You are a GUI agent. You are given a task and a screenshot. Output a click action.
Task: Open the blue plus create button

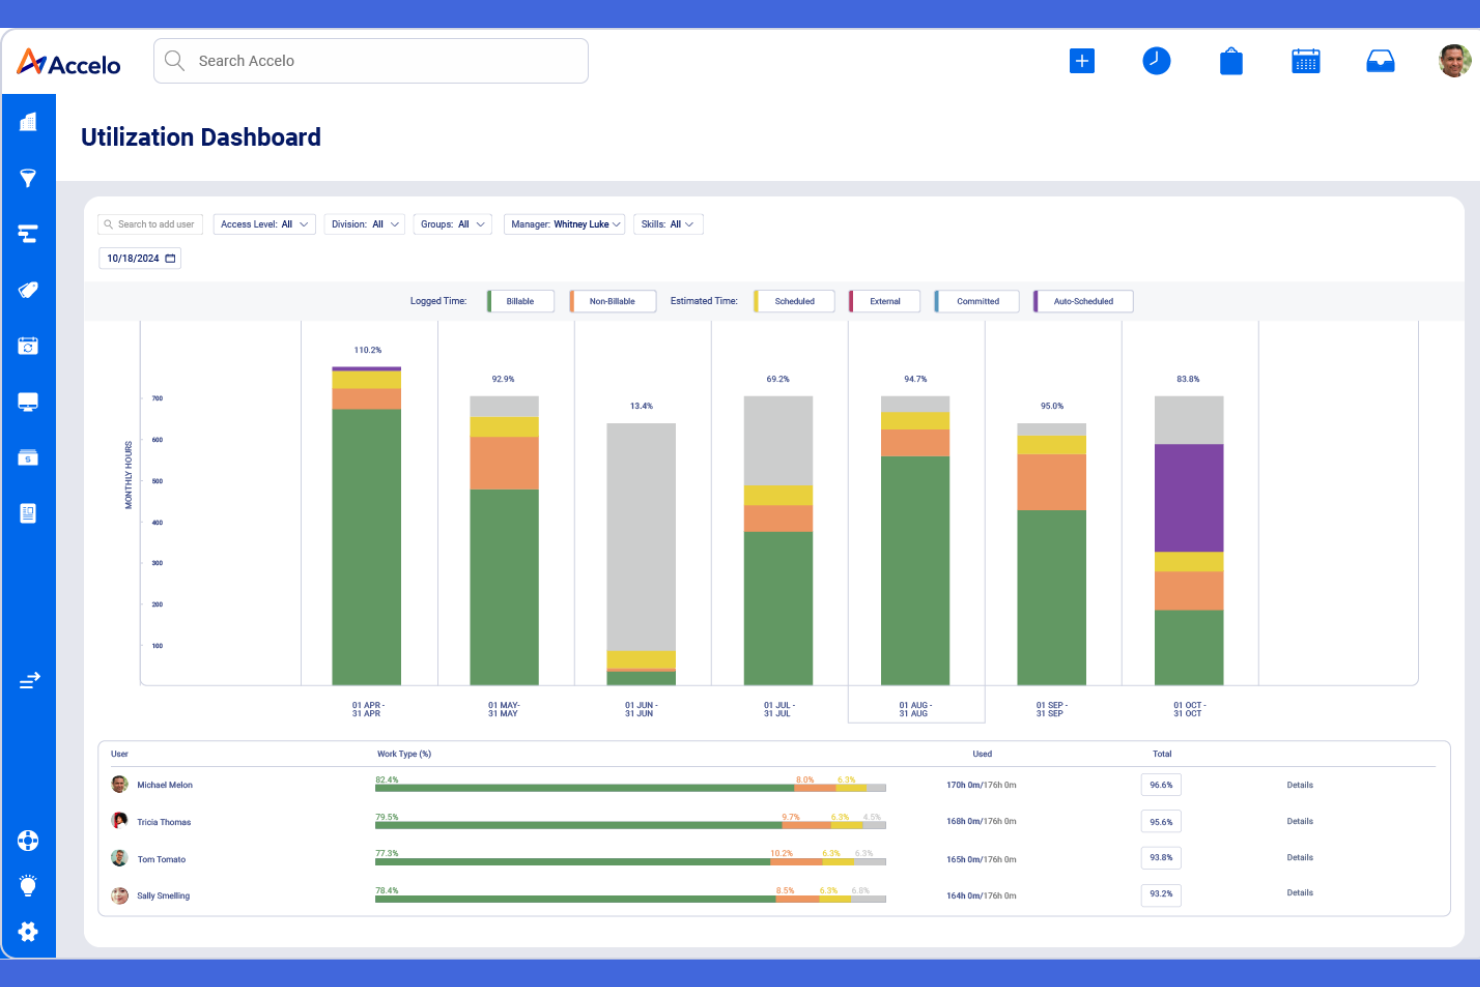(1082, 61)
